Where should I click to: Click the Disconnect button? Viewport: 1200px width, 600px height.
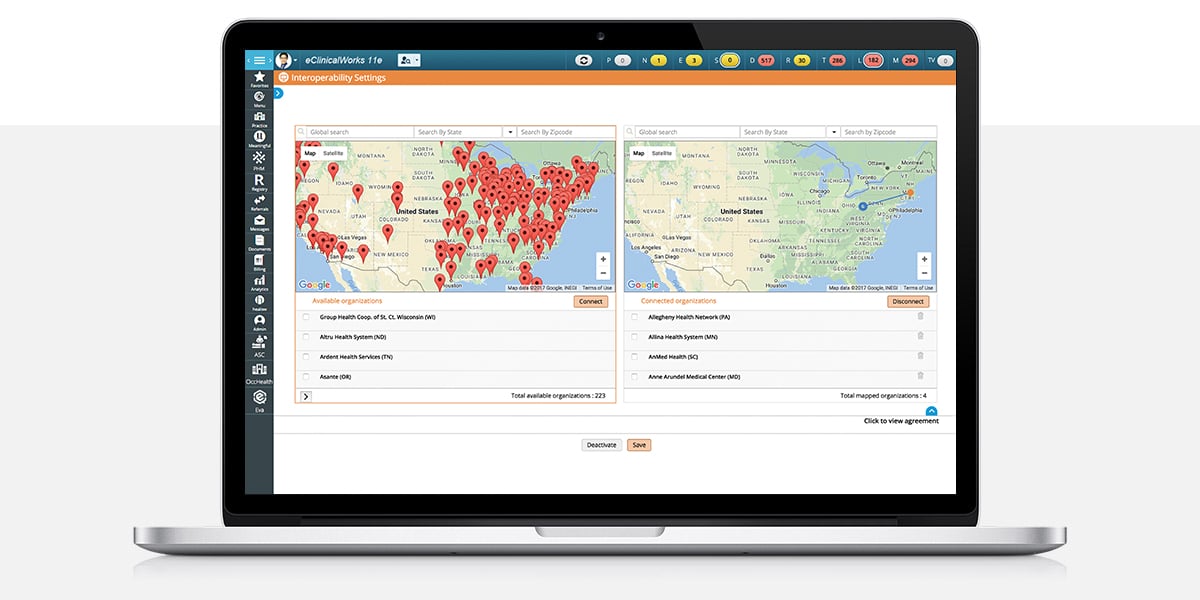pos(908,301)
